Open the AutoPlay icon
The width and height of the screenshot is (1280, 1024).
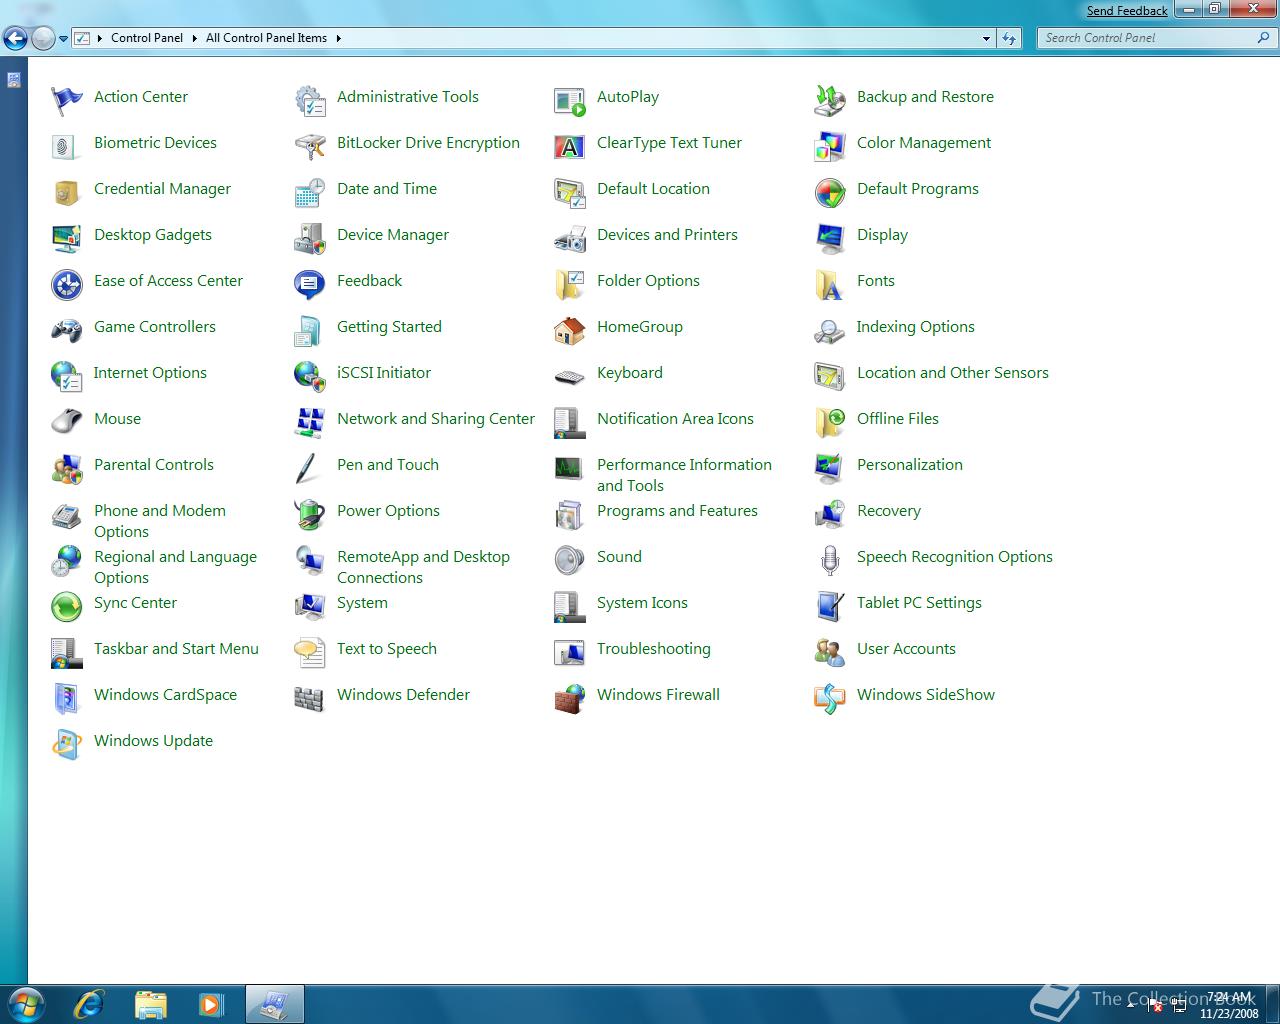point(570,100)
